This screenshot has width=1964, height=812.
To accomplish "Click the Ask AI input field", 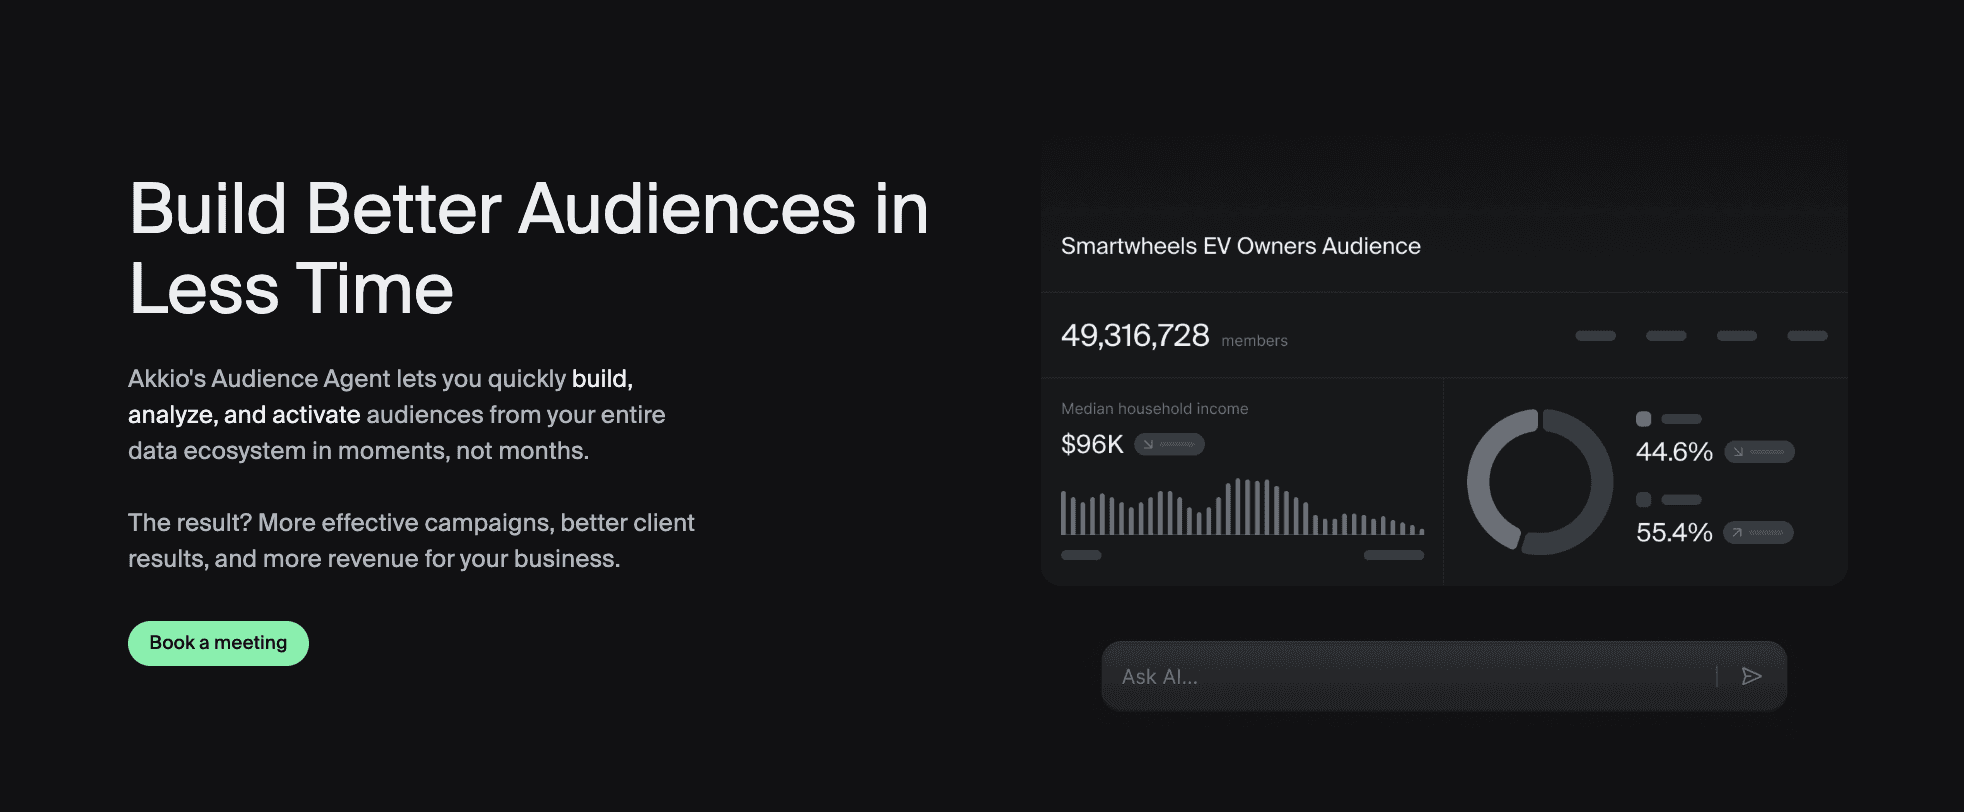I will 1444,676.
